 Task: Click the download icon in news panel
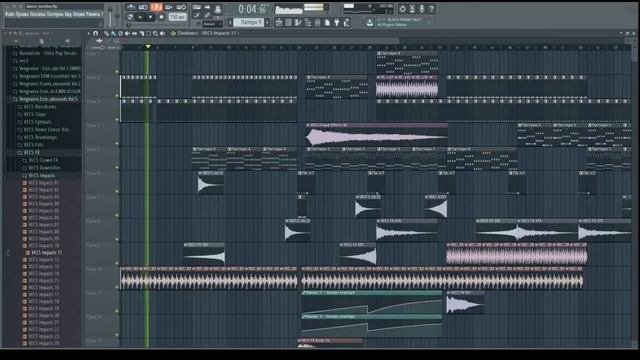coord(369,22)
